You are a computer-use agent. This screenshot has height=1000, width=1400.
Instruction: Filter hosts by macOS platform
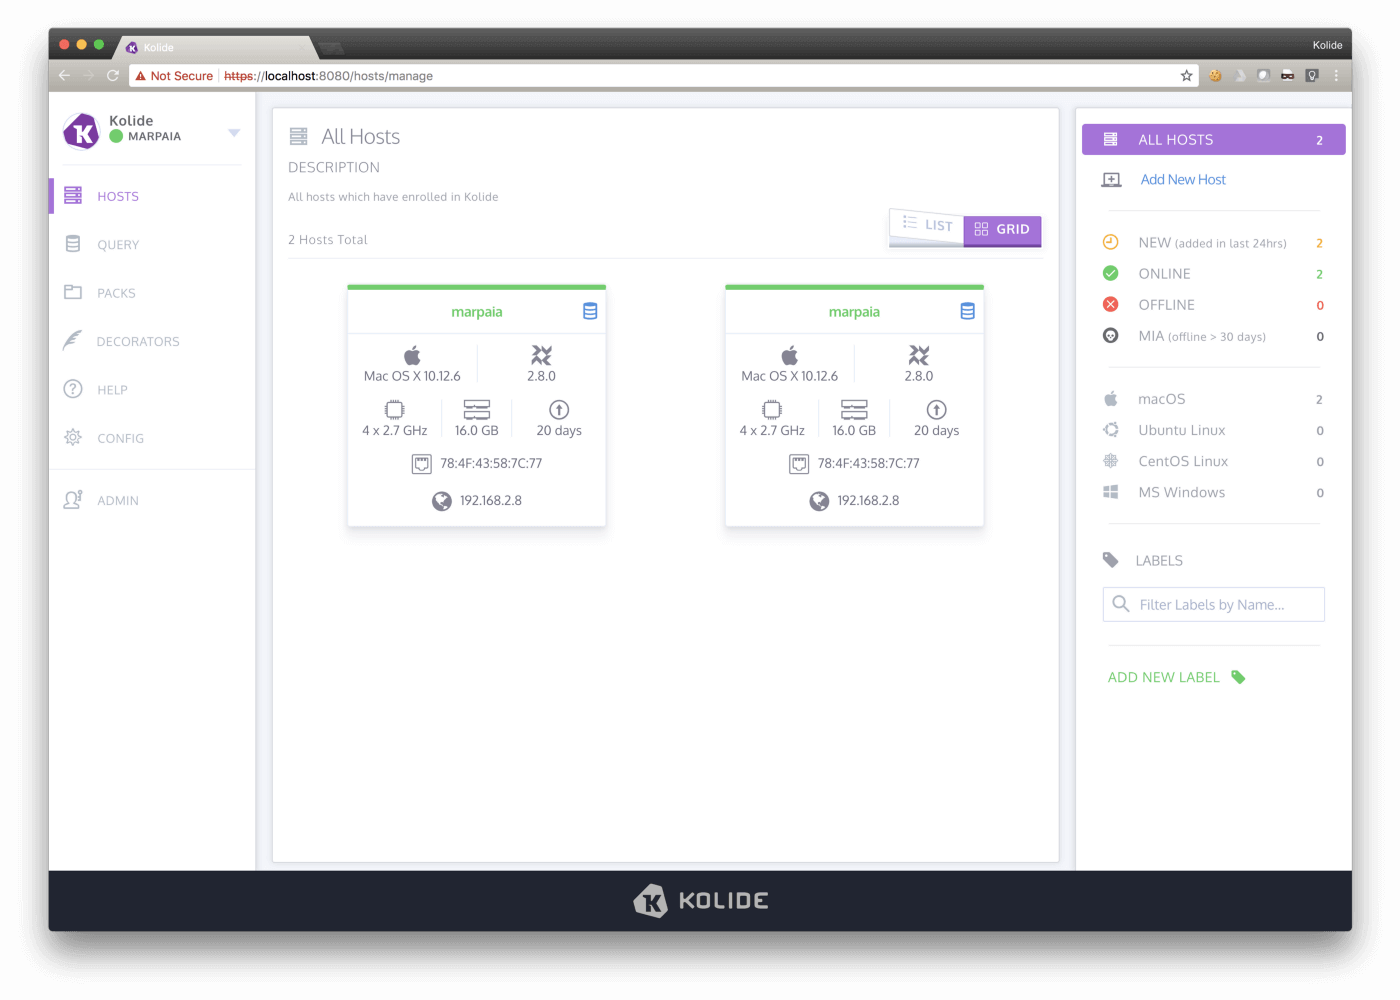point(1161,398)
